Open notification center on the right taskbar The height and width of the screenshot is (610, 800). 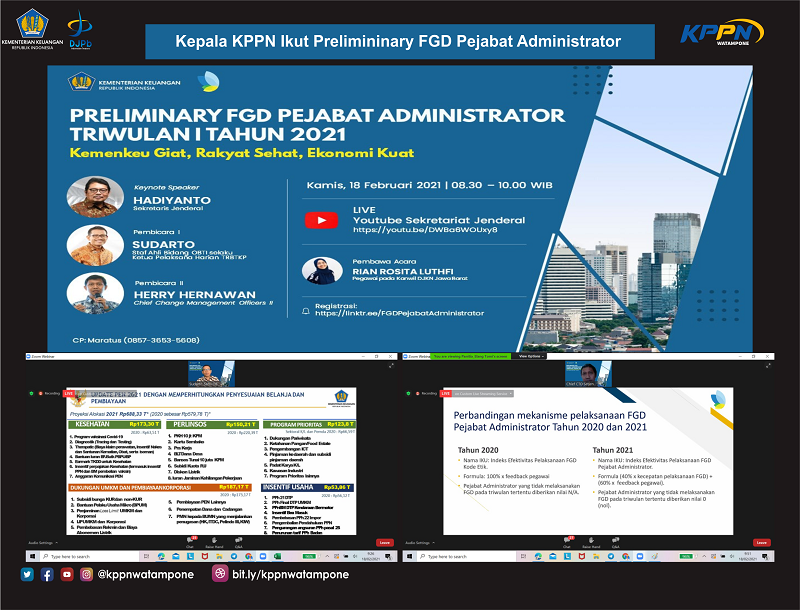coord(765,556)
